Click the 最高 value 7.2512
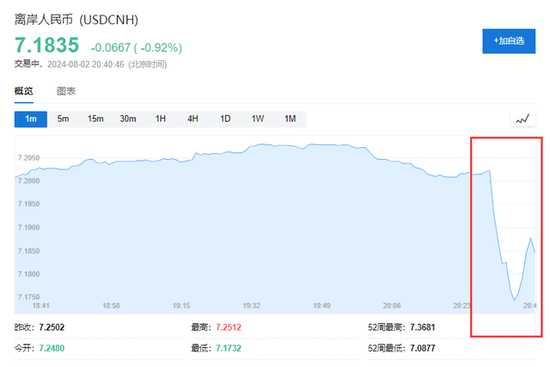The image size is (550, 367). (228, 327)
